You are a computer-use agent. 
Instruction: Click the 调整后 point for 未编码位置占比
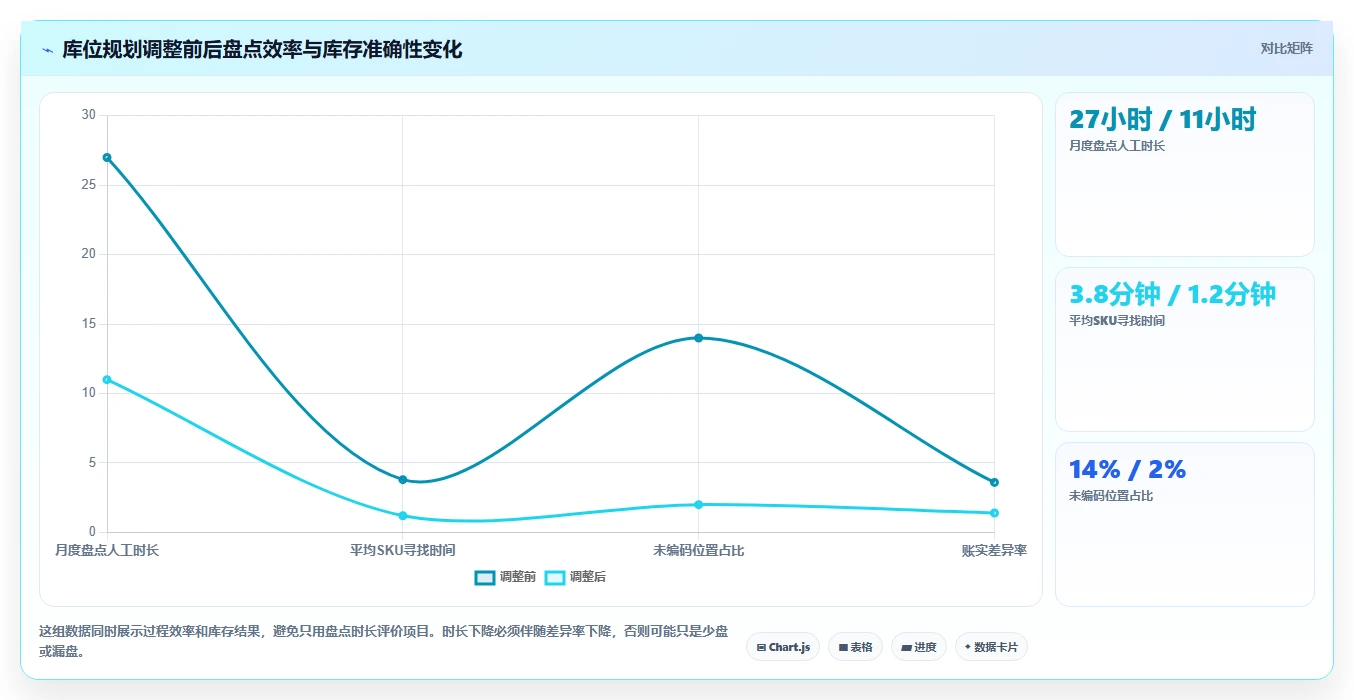click(x=699, y=504)
